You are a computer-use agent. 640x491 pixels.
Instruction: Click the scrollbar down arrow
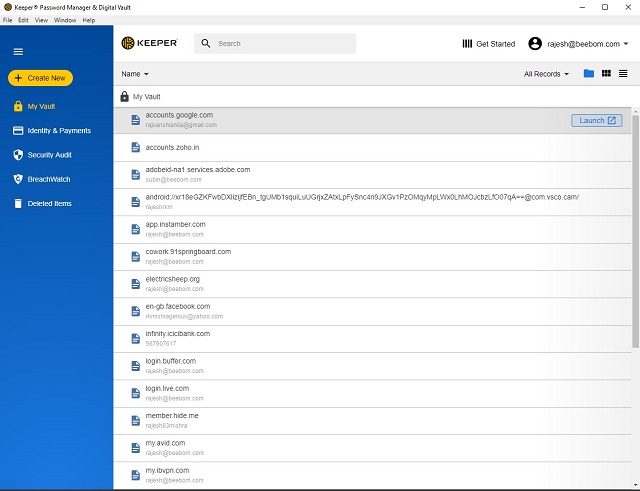(636, 484)
